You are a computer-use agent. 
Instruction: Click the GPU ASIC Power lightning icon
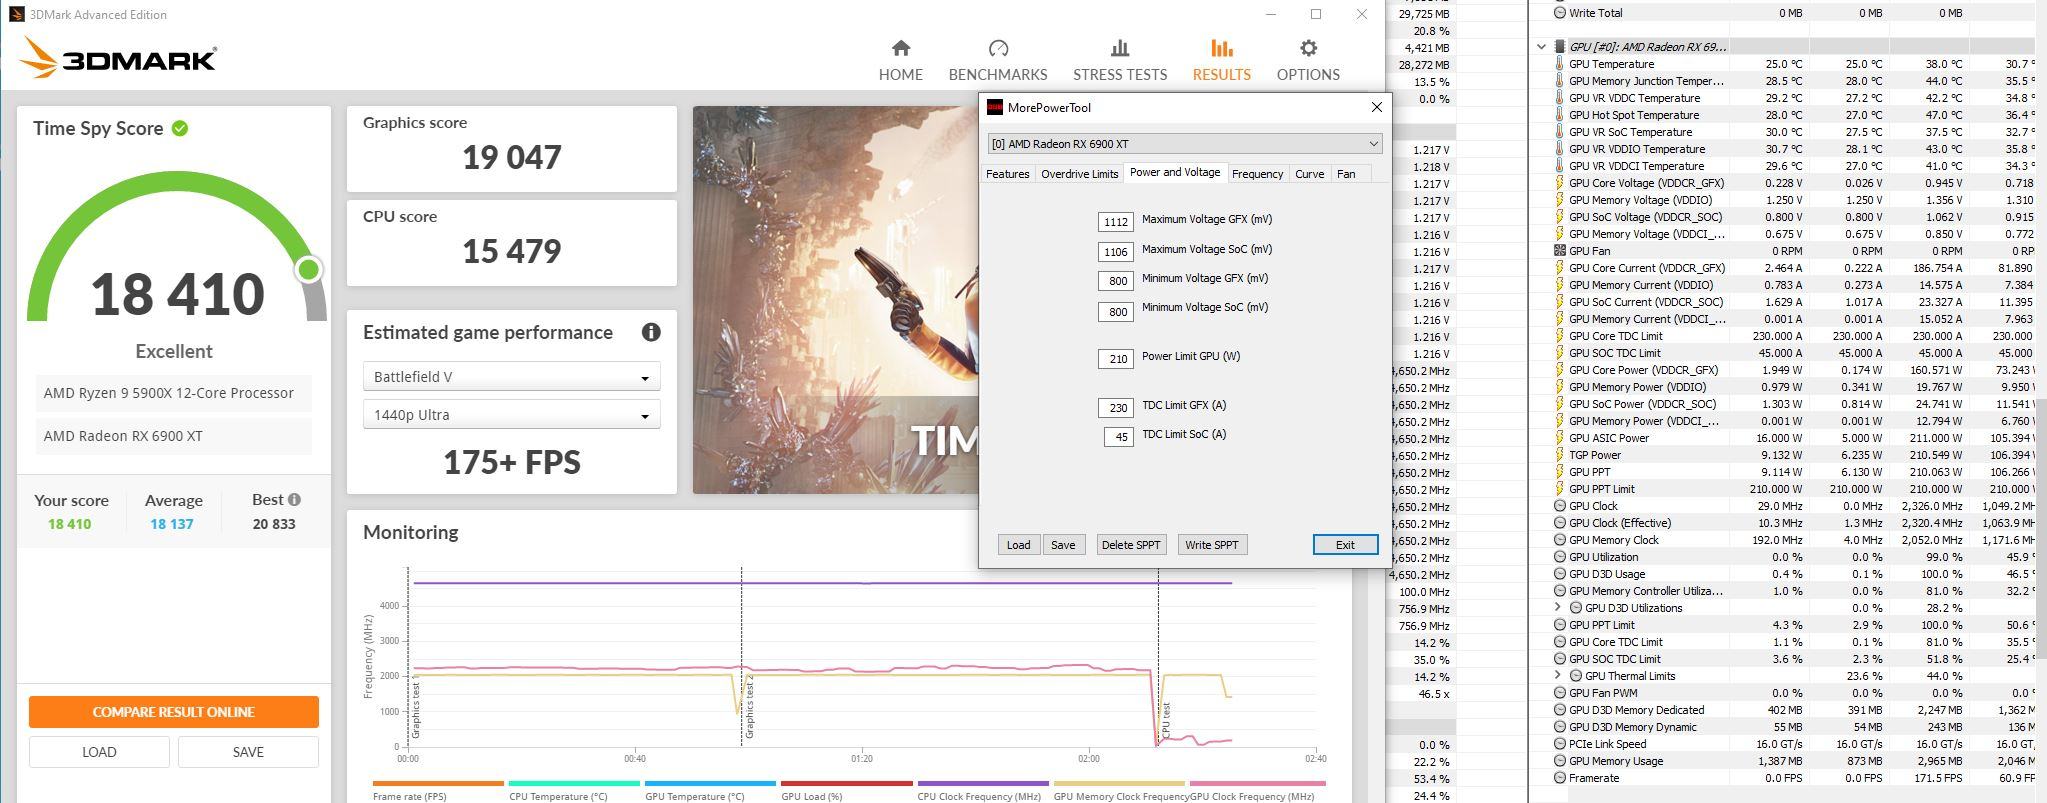(x=1559, y=438)
